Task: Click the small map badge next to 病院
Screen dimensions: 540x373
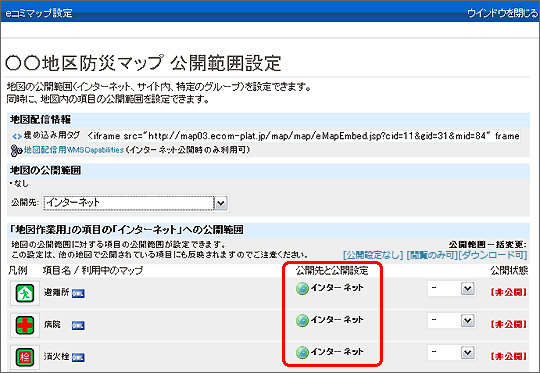Action: (x=78, y=325)
